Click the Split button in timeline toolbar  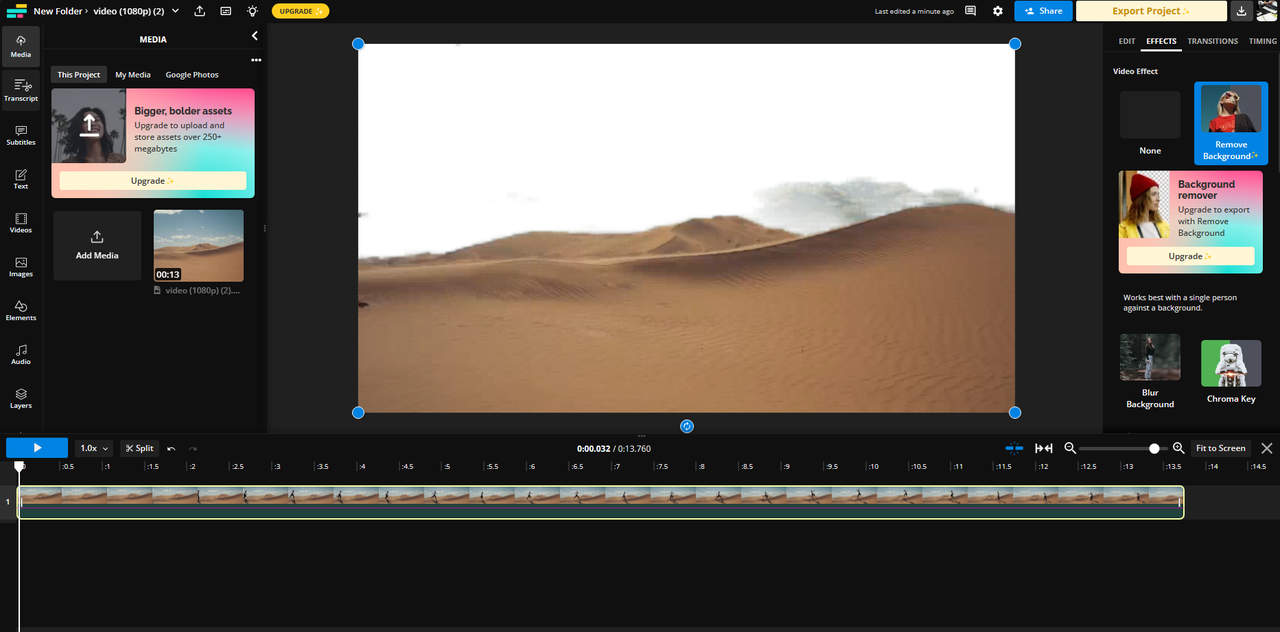[x=140, y=448]
